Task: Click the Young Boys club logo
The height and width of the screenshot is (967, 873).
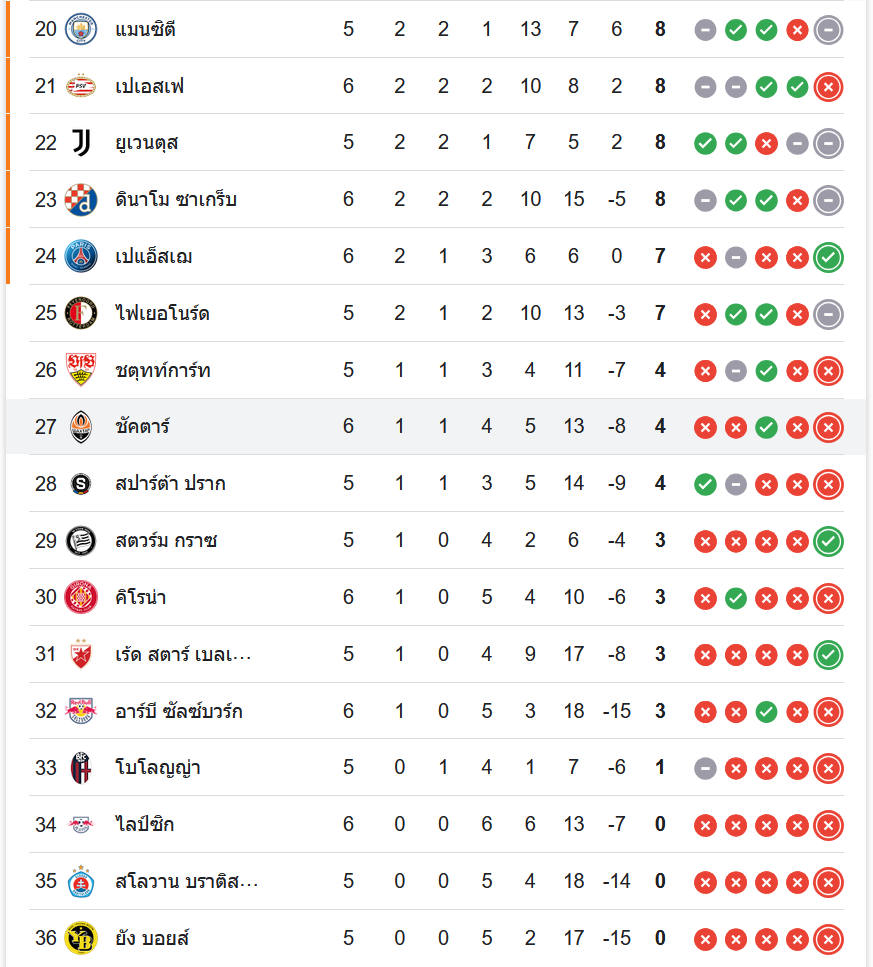Action: point(81,938)
